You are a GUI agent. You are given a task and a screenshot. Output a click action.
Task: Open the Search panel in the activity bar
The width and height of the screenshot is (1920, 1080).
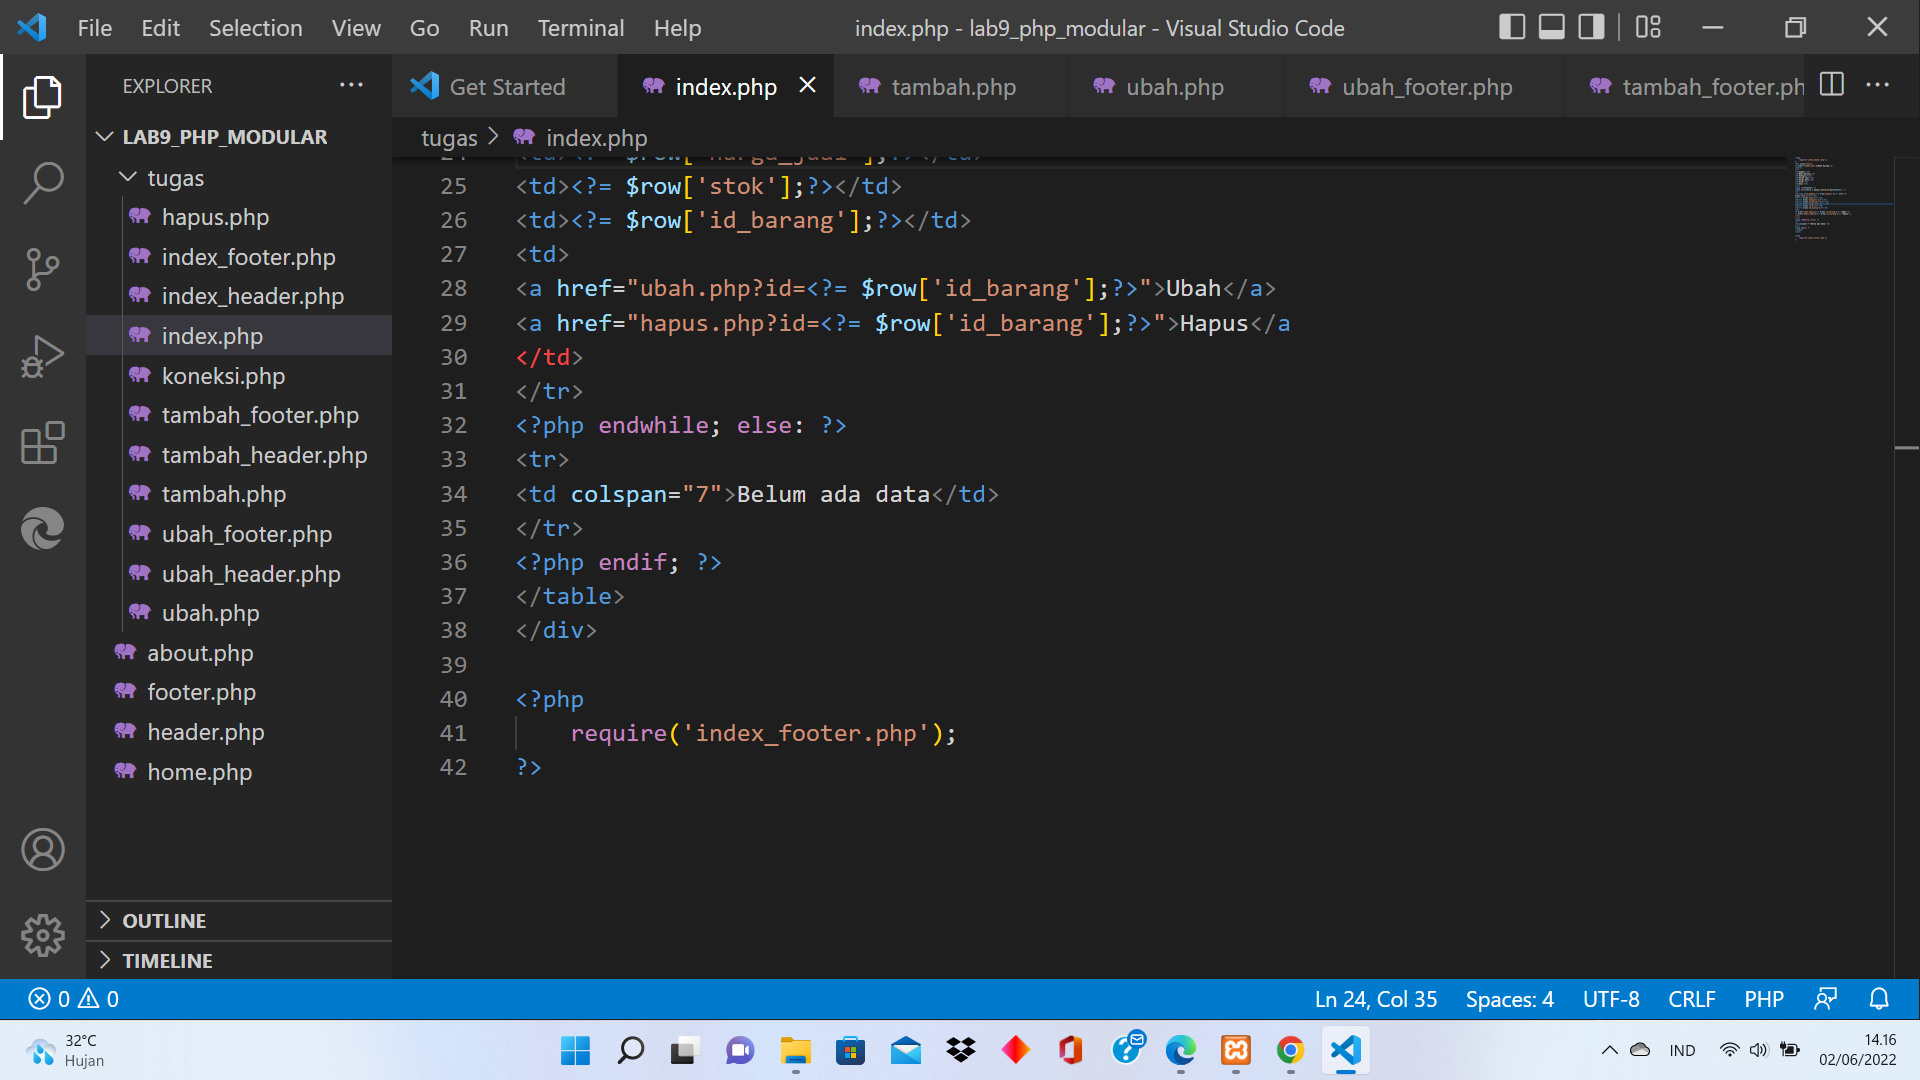tap(42, 182)
